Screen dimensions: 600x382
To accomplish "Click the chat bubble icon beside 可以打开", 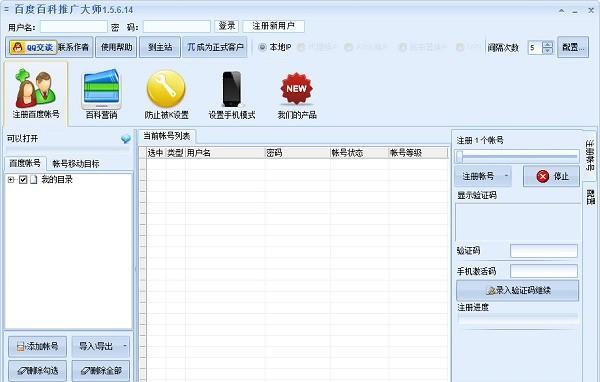I will (126, 139).
